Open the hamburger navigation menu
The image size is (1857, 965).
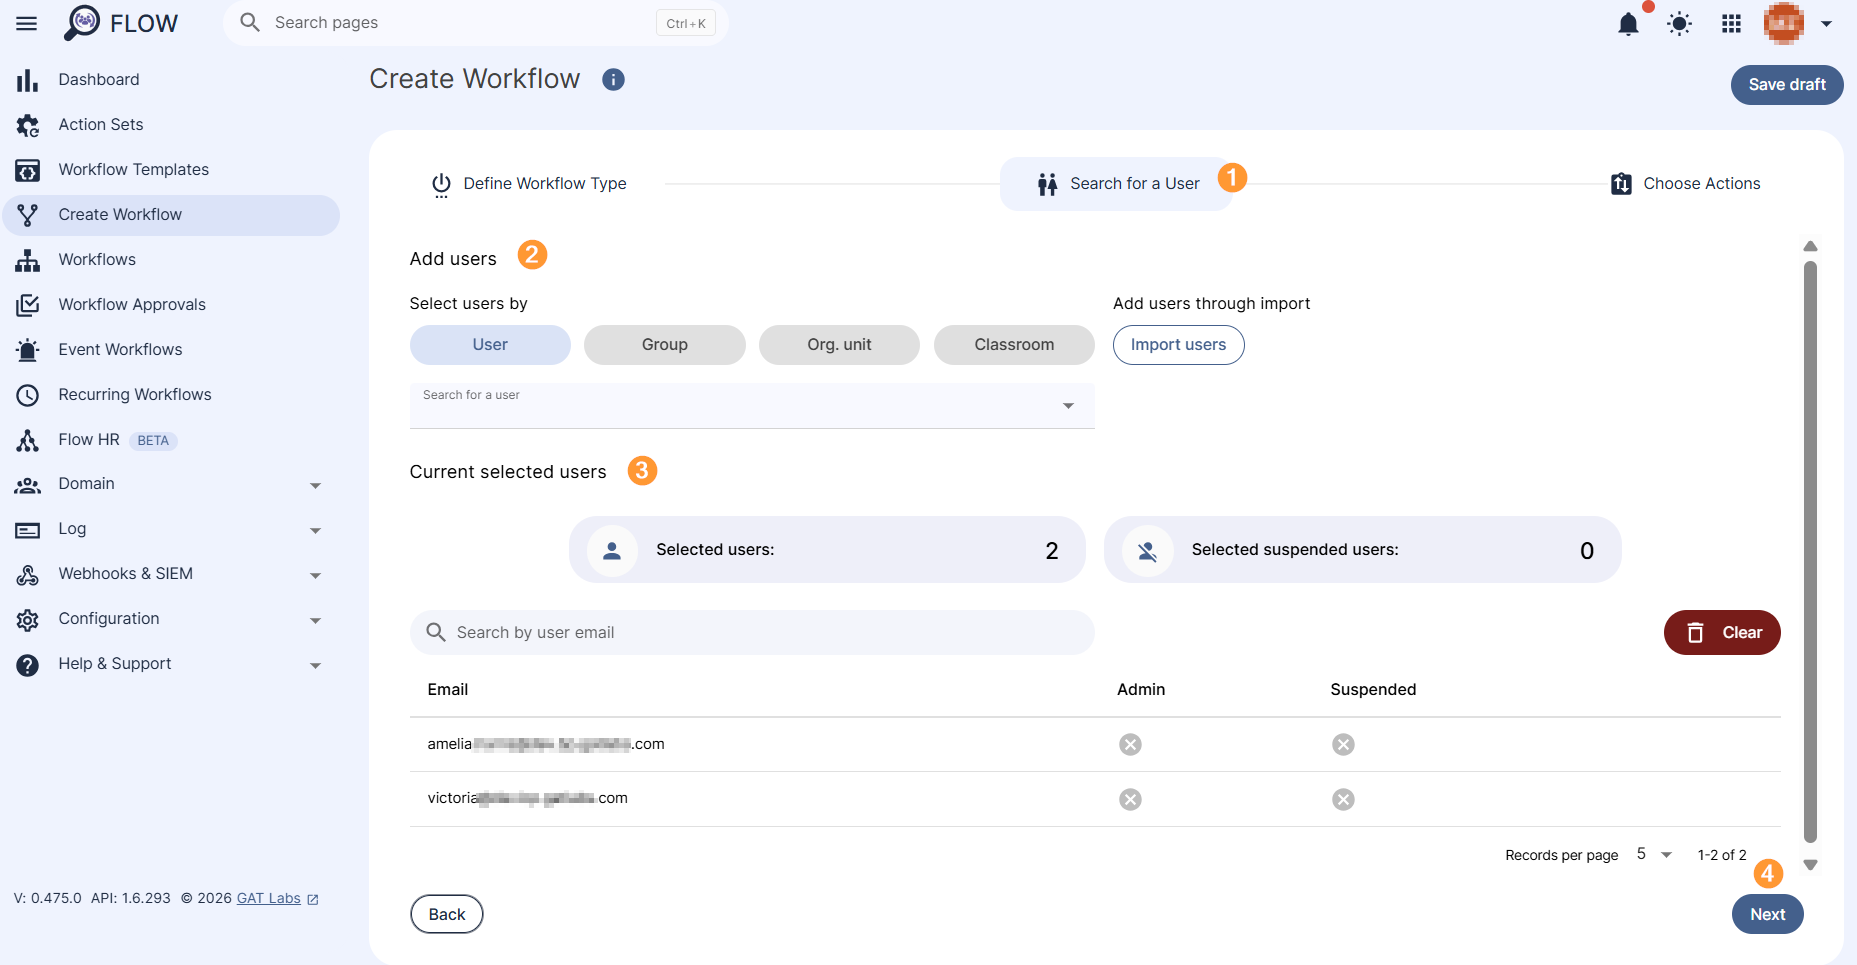[27, 23]
